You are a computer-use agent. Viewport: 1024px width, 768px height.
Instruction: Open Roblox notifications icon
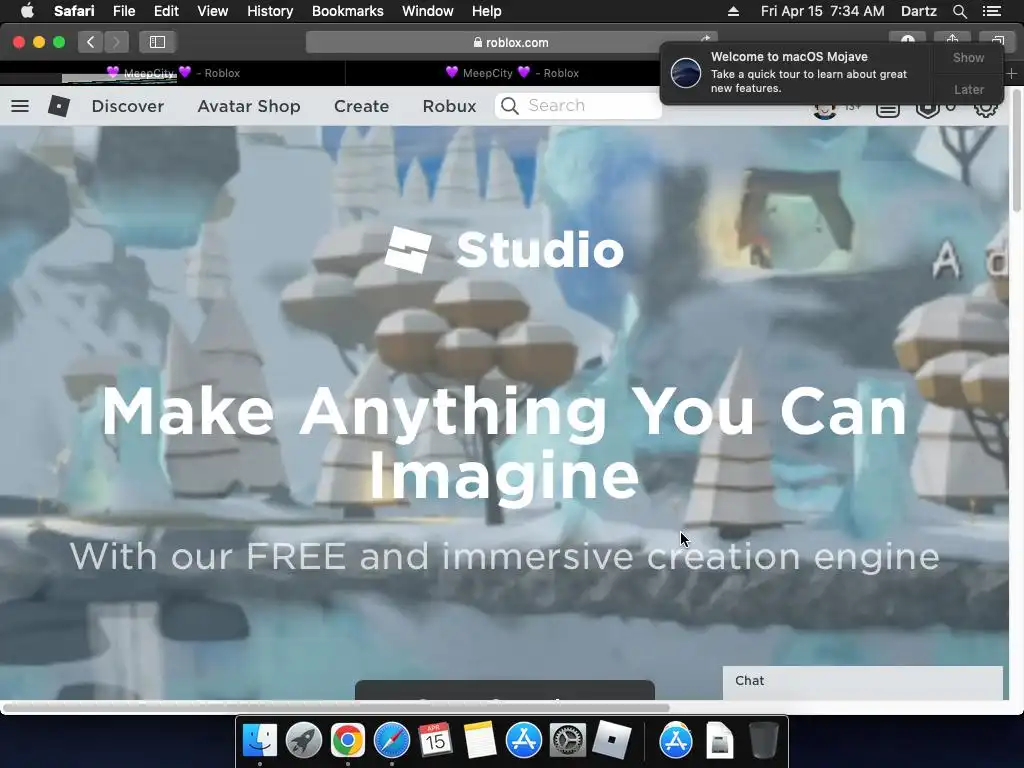pyautogui.click(x=888, y=110)
